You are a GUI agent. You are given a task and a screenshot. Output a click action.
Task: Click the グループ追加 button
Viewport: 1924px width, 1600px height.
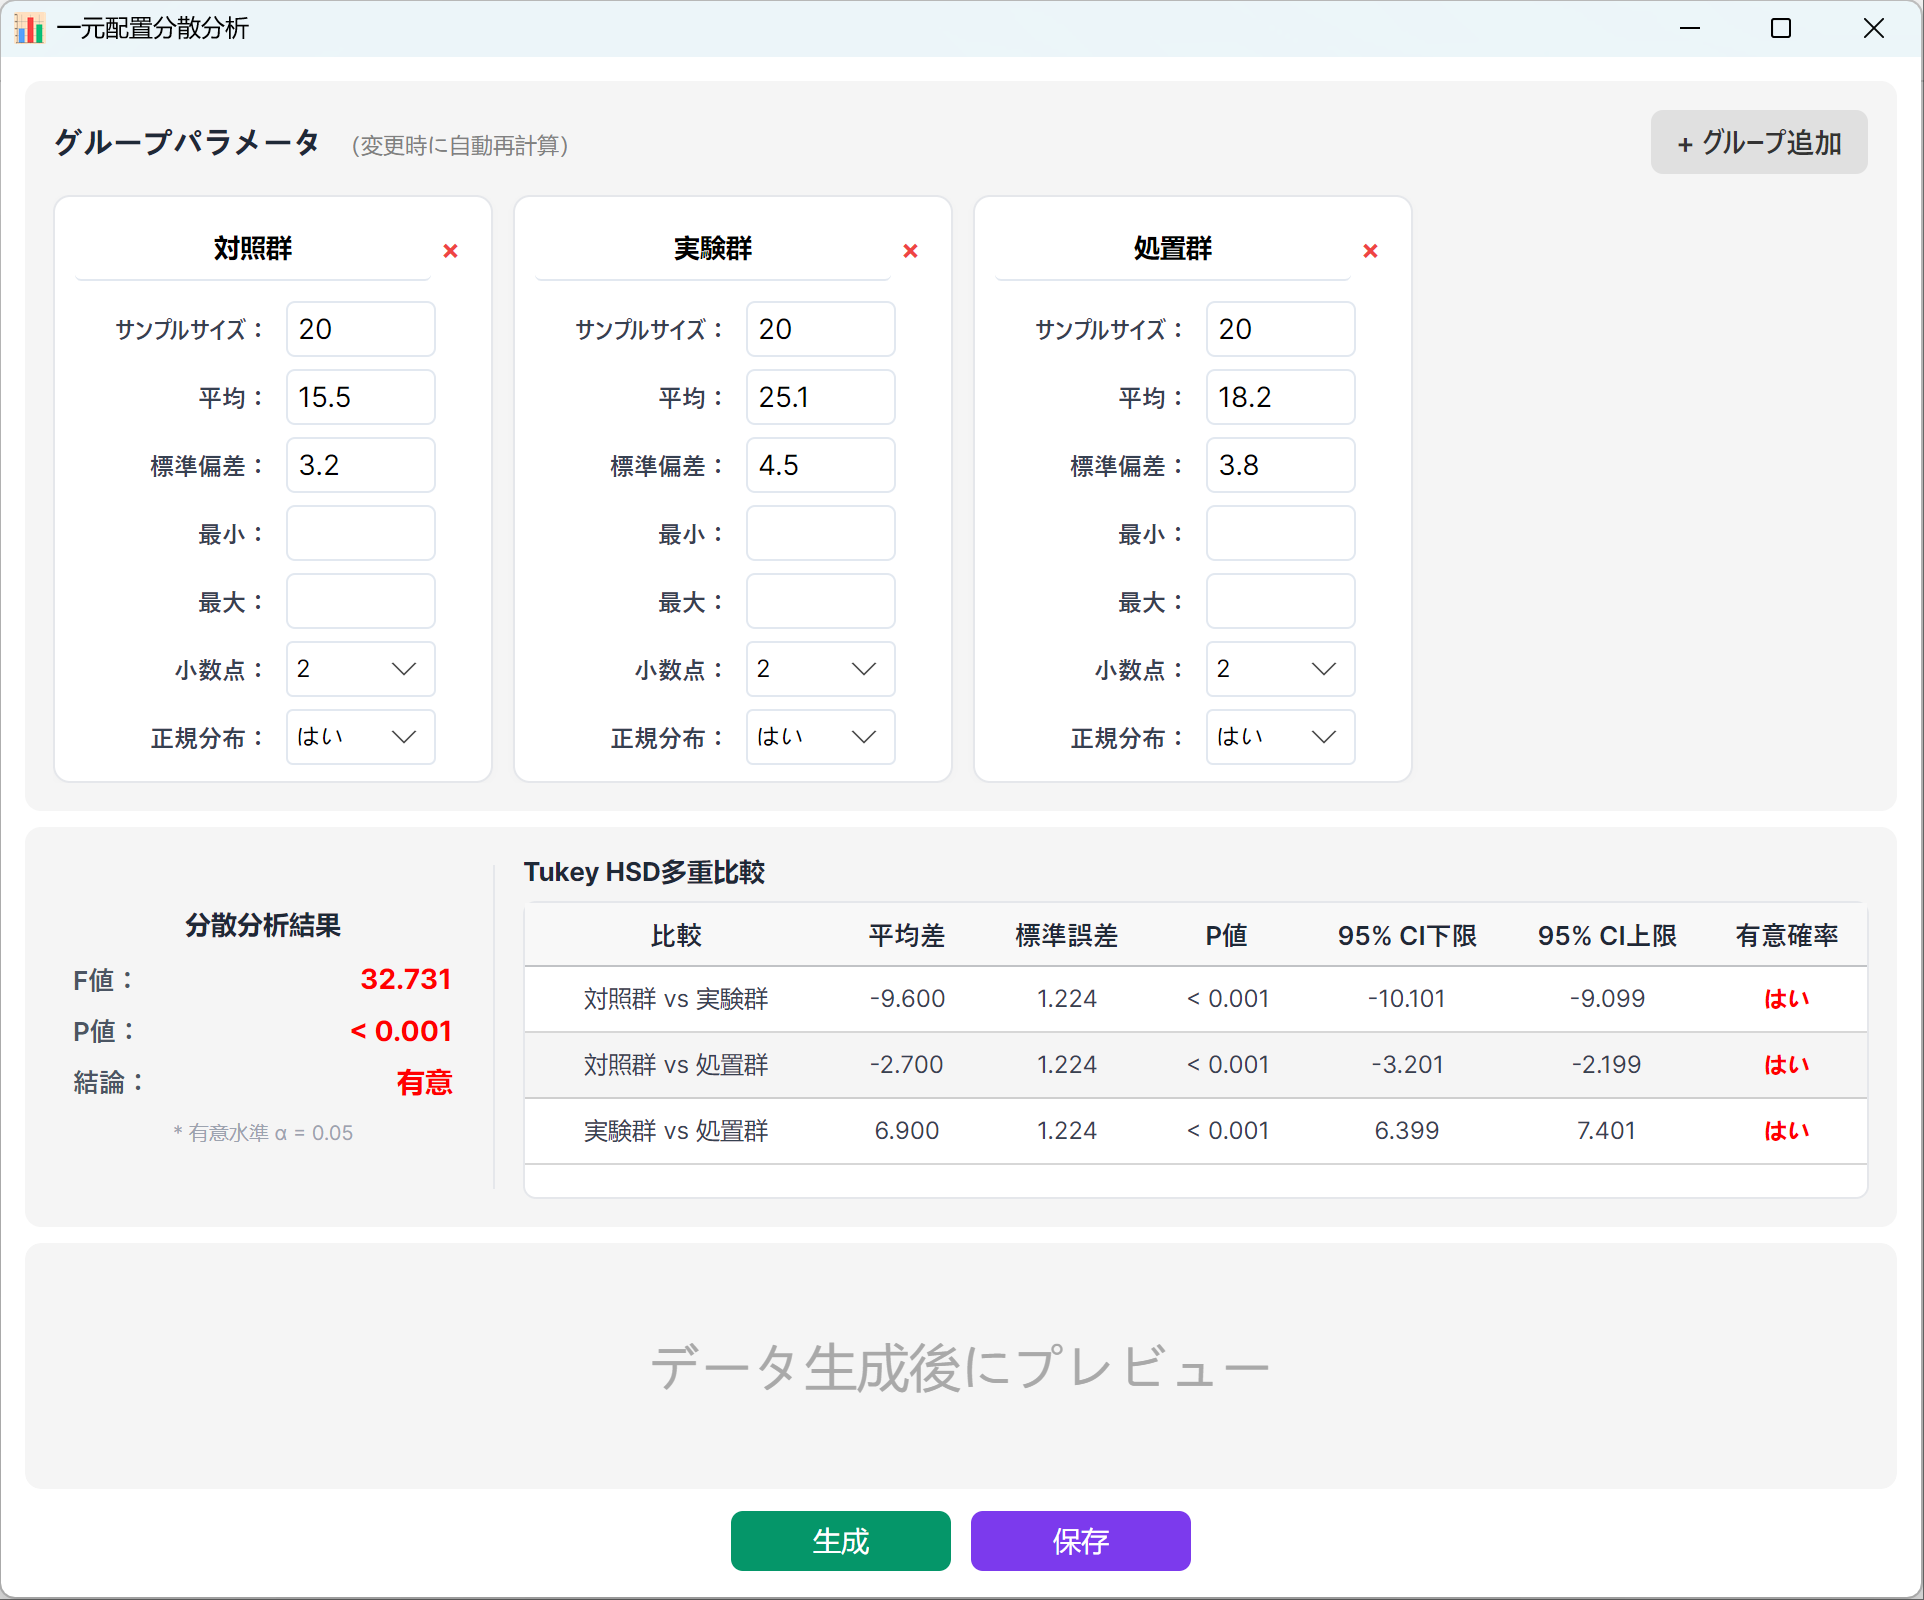click(x=1759, y=142)
